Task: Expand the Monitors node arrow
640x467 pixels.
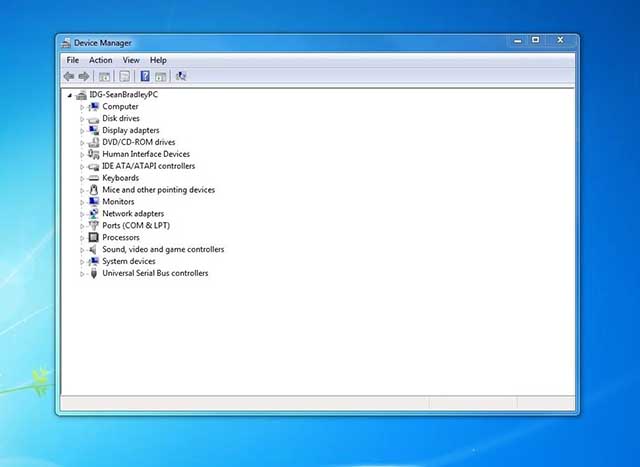Action: (x=82, y=202)
